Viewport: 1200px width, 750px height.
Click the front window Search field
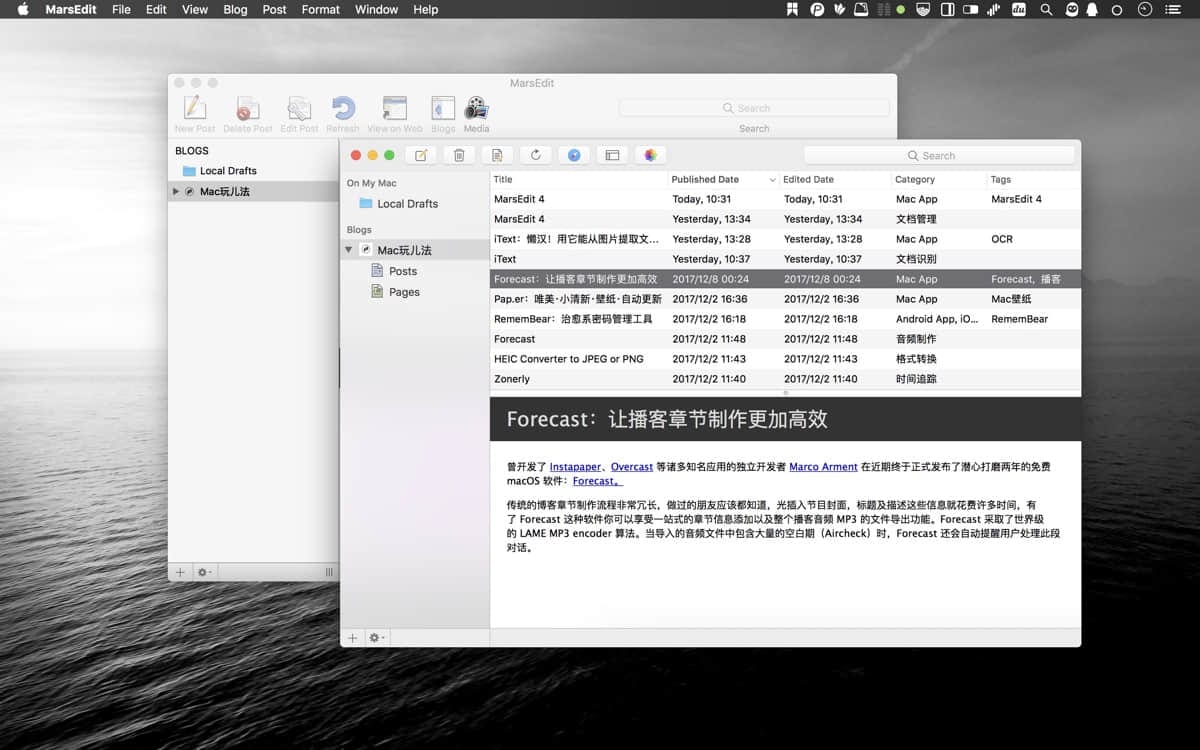point(939,155)
